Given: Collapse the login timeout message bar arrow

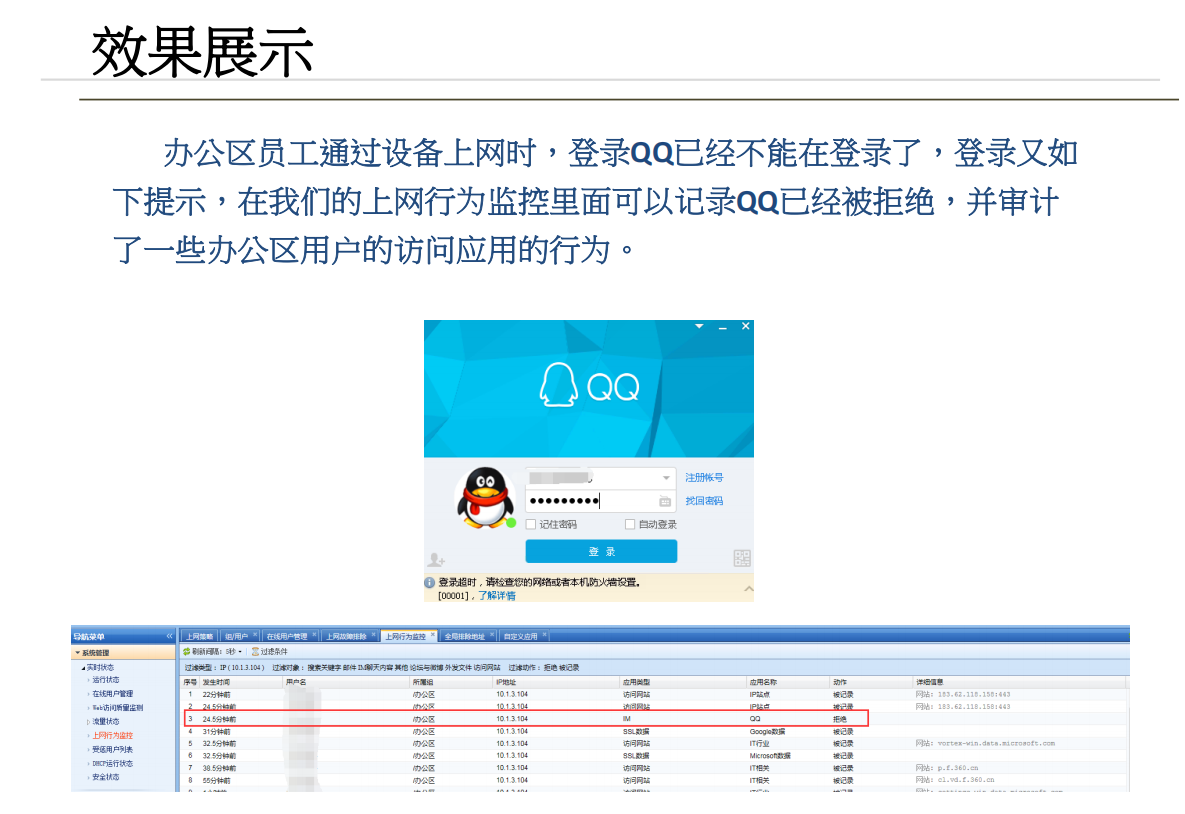Looking at the screenshot, I should click(x=748, y=589).
